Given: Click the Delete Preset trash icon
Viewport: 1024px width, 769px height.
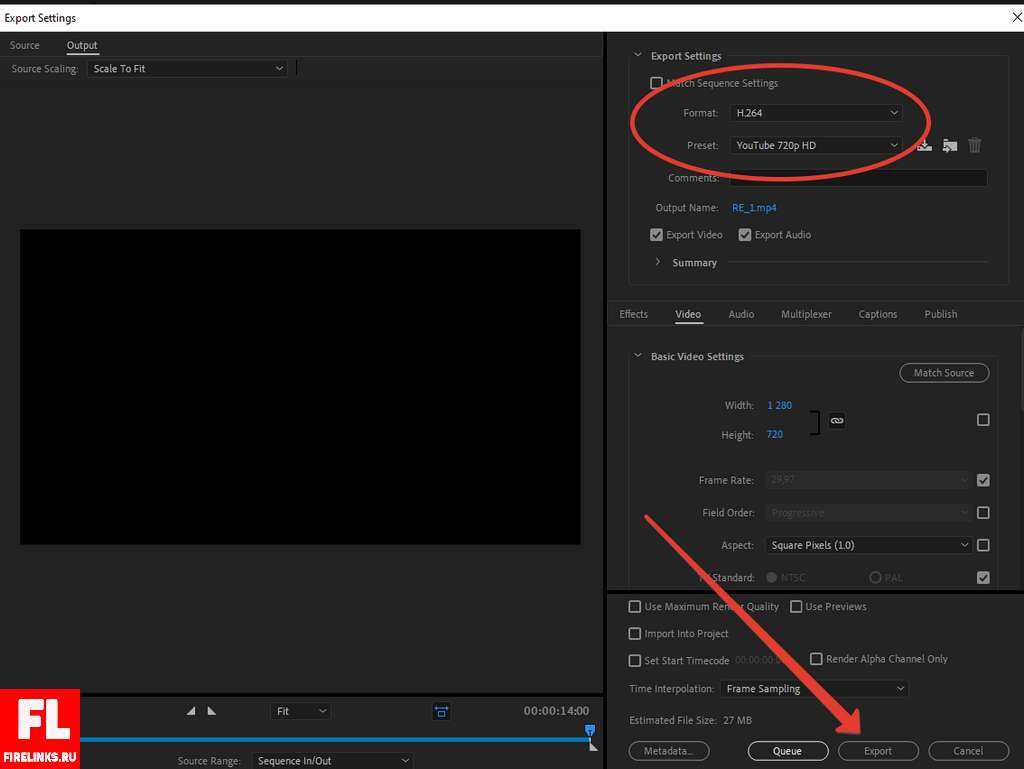Looking at the screenshot, I should (x=975, y=145).
